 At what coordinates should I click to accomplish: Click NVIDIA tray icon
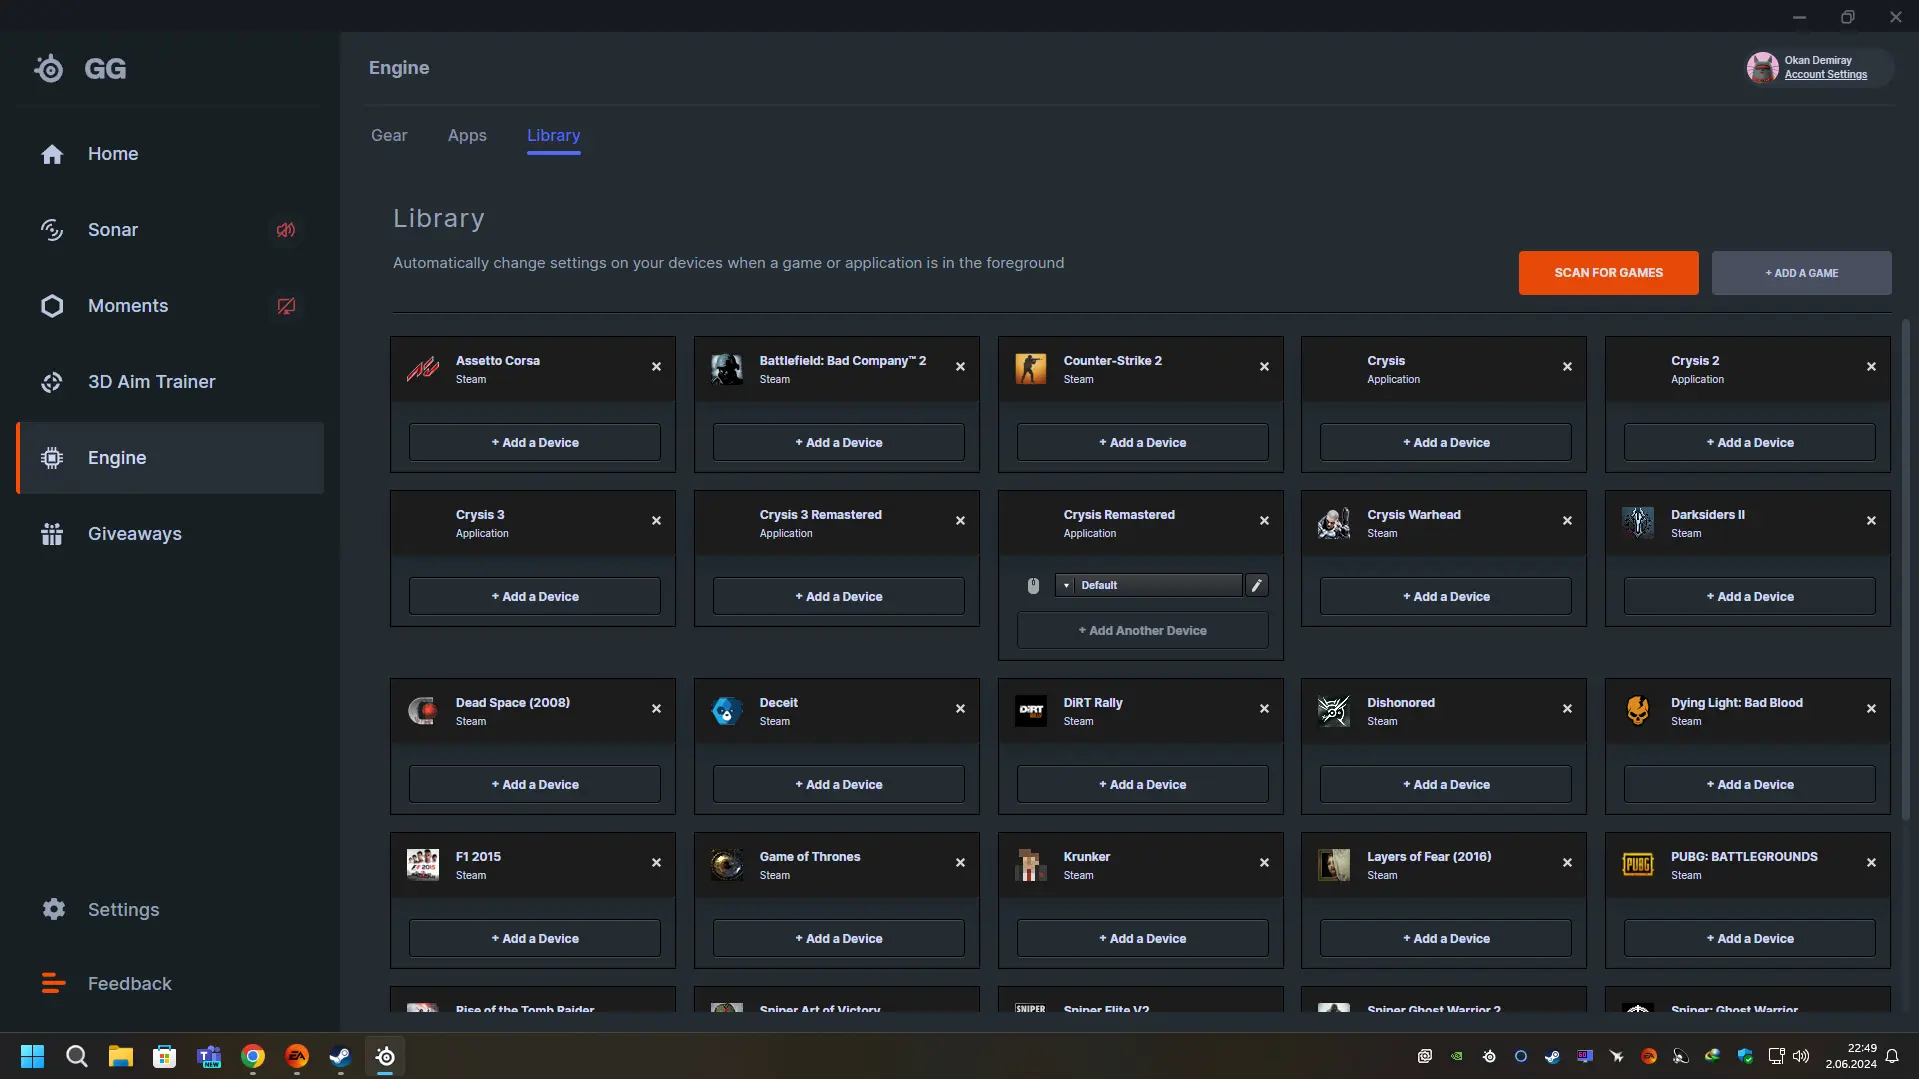click(x=1457, y=1056)
